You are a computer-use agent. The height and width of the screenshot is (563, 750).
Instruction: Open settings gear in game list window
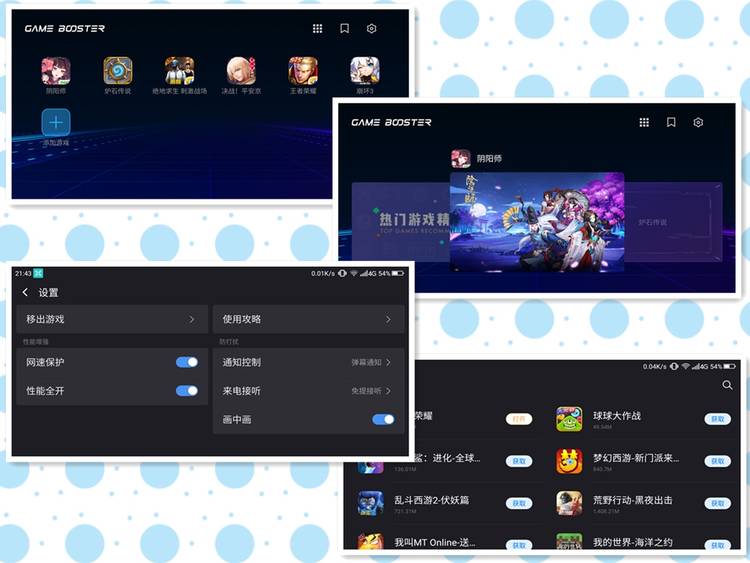[x=371, y=29]
